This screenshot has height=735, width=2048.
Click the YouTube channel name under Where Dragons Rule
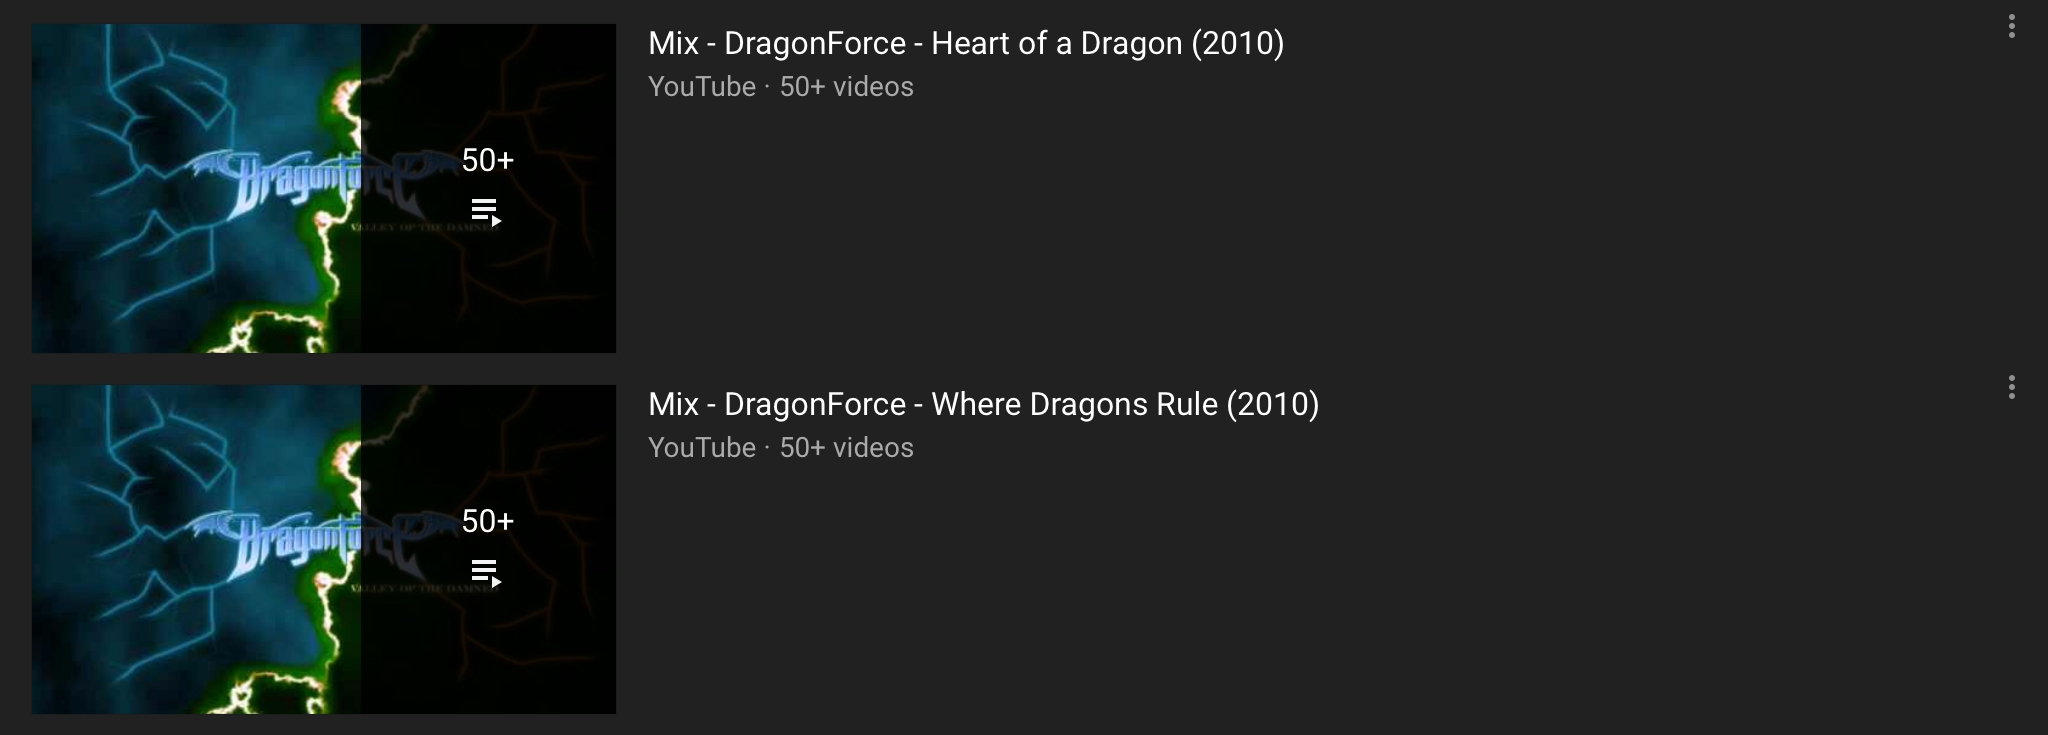(701, 448)
